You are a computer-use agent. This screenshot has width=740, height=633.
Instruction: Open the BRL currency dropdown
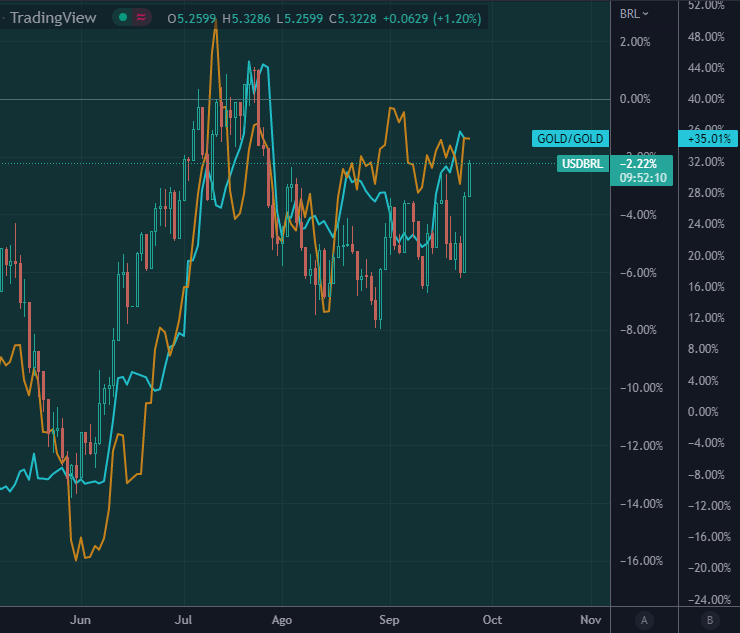(634, 13)
